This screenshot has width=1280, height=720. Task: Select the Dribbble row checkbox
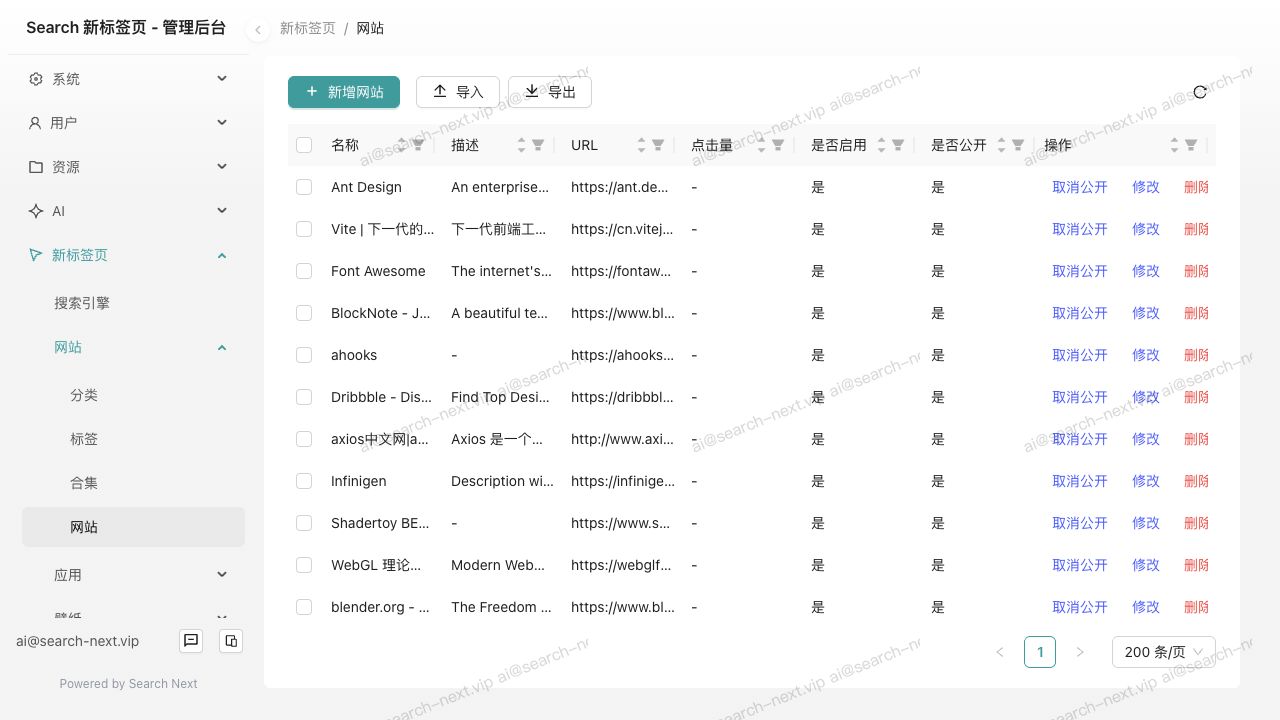[304, 397]
